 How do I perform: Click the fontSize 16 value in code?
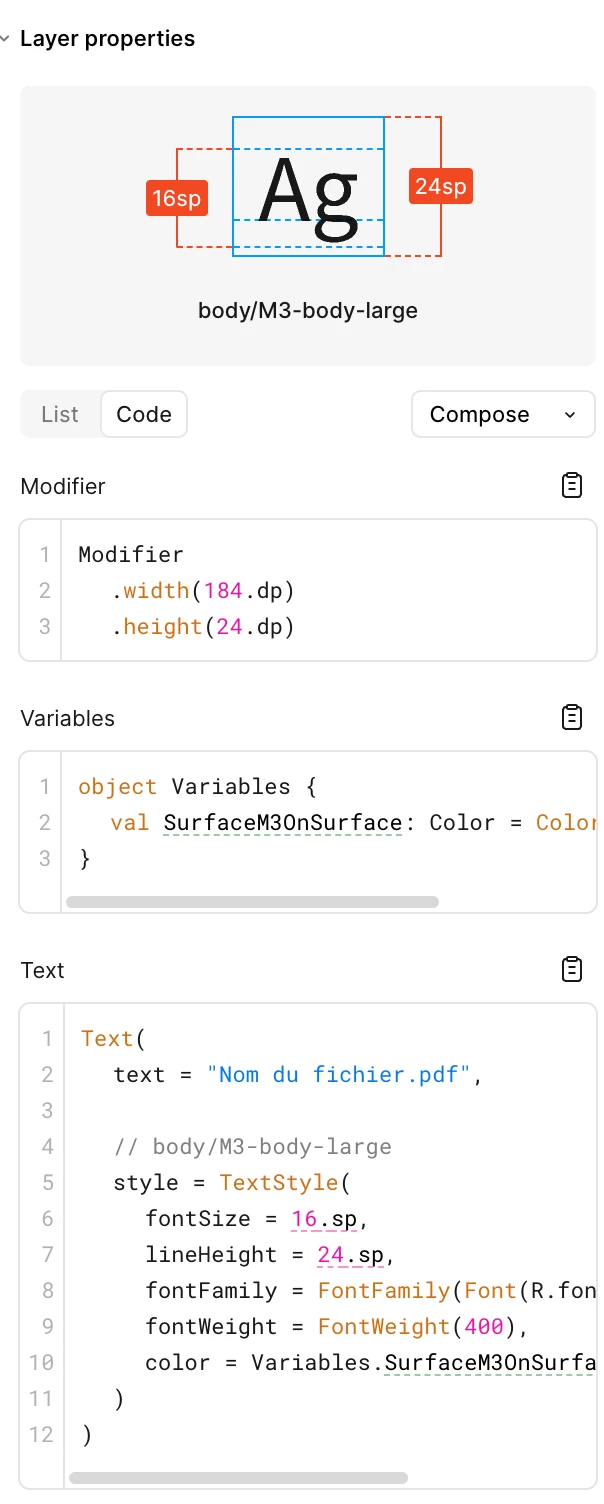point(304,1218)
